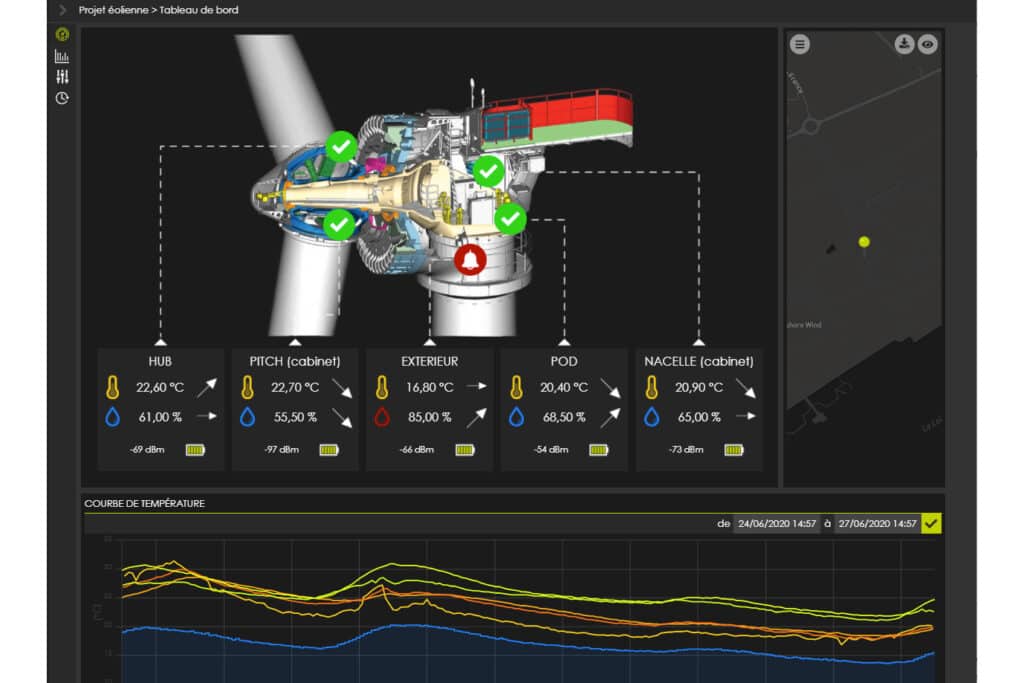This screenshot has height=683, width=1024.
Task: Confirm date range with yellow check button
Action: tap(931, 524)
